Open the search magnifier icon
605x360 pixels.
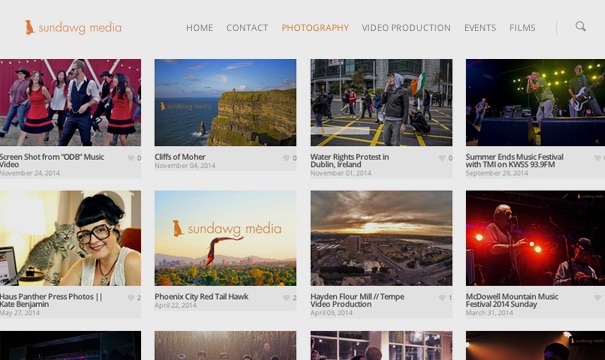[x=580, y=26]
